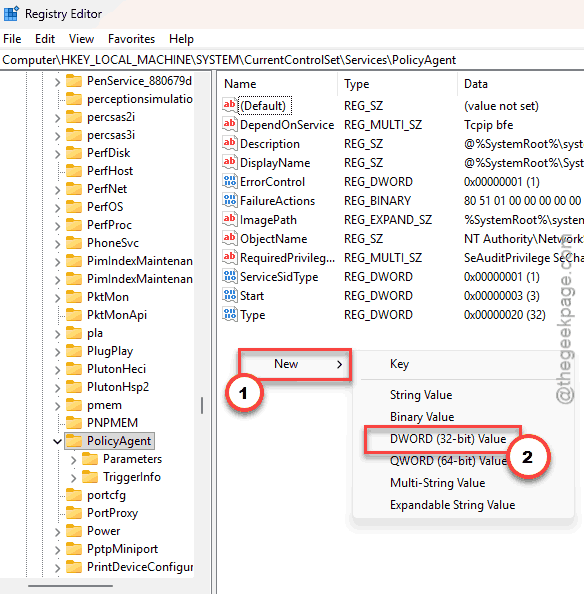This screenshot has height=594, width=584.
Task: Click the DependOnService value icon
Action: [x=230, y=124]
